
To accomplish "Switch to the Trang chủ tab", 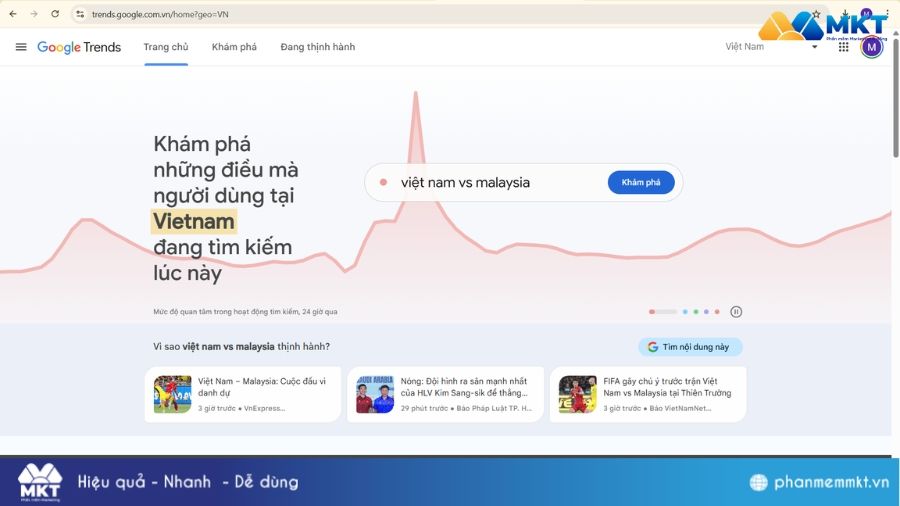I will coord(166,47).
